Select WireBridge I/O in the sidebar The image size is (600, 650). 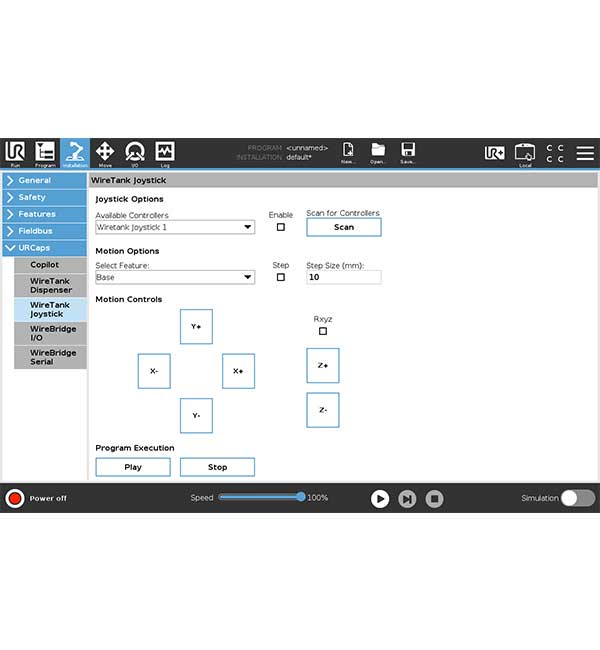click(51, 334)
